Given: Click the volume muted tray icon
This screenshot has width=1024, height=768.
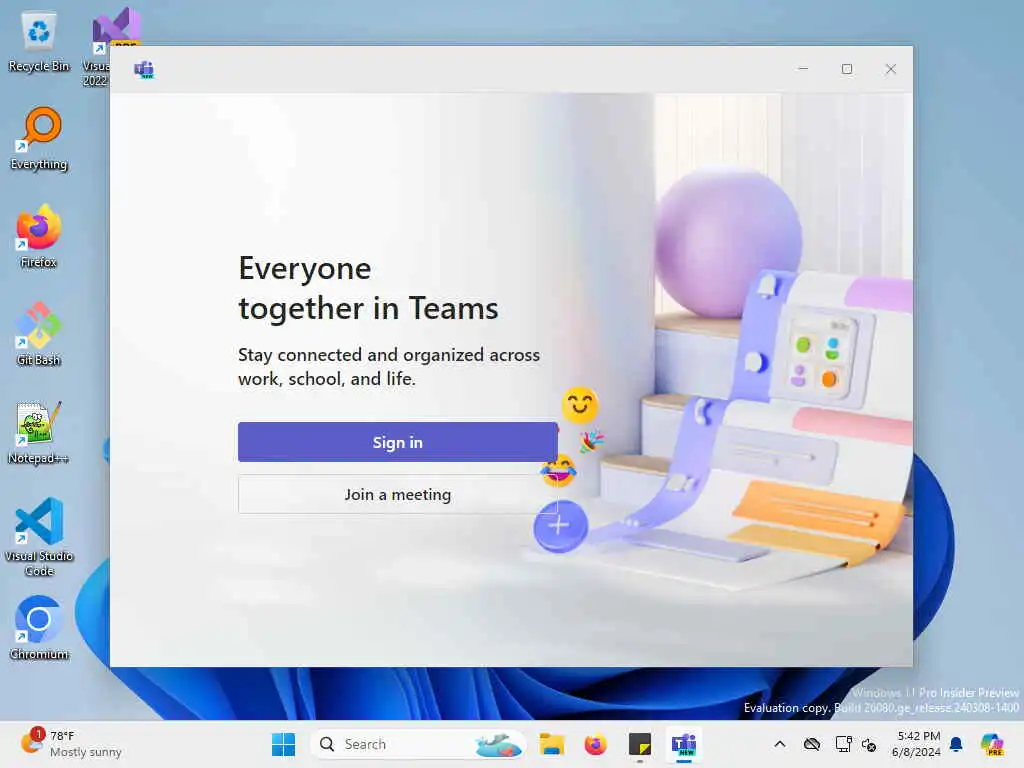Looking at the screenshot, I should coord(869,744).
